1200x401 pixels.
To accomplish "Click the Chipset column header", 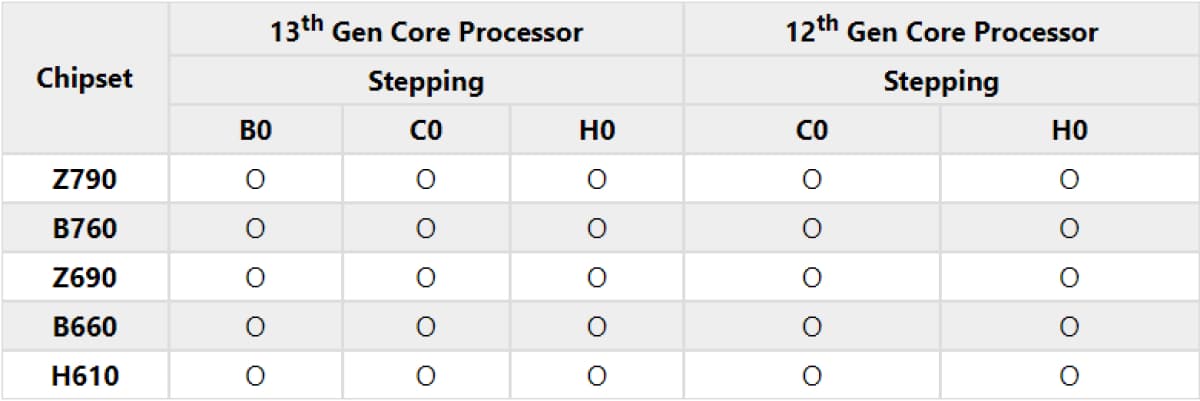I will point(84,79).
